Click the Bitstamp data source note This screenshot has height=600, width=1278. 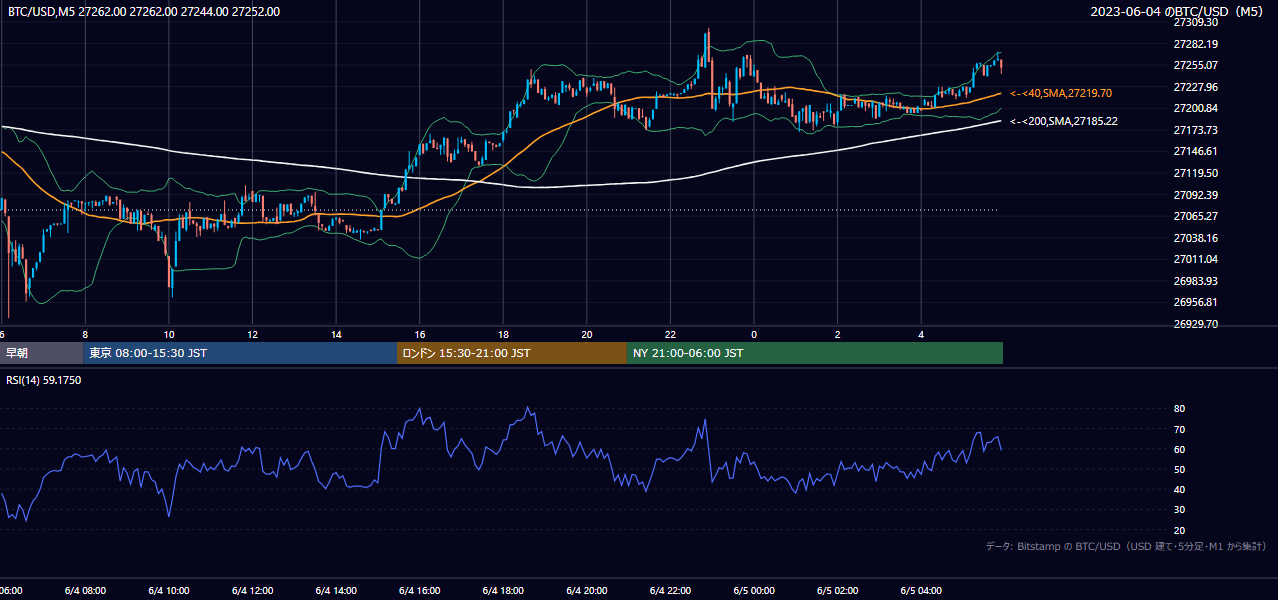pos(1126,547)
